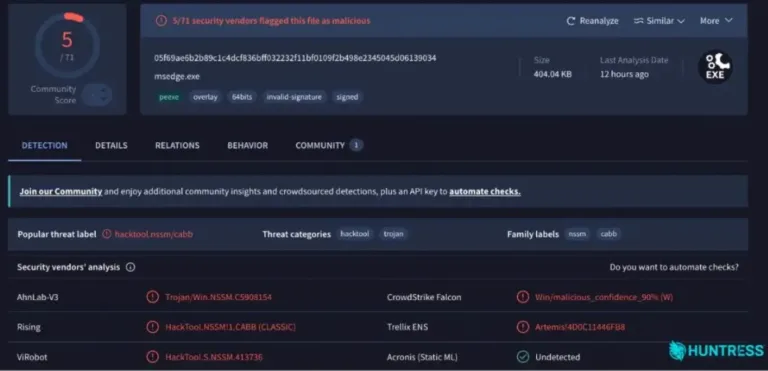Screen dimensions: 768x371
Task: Click the Acronis (Static ML) vendor name
Action: [x=422, y=357]
